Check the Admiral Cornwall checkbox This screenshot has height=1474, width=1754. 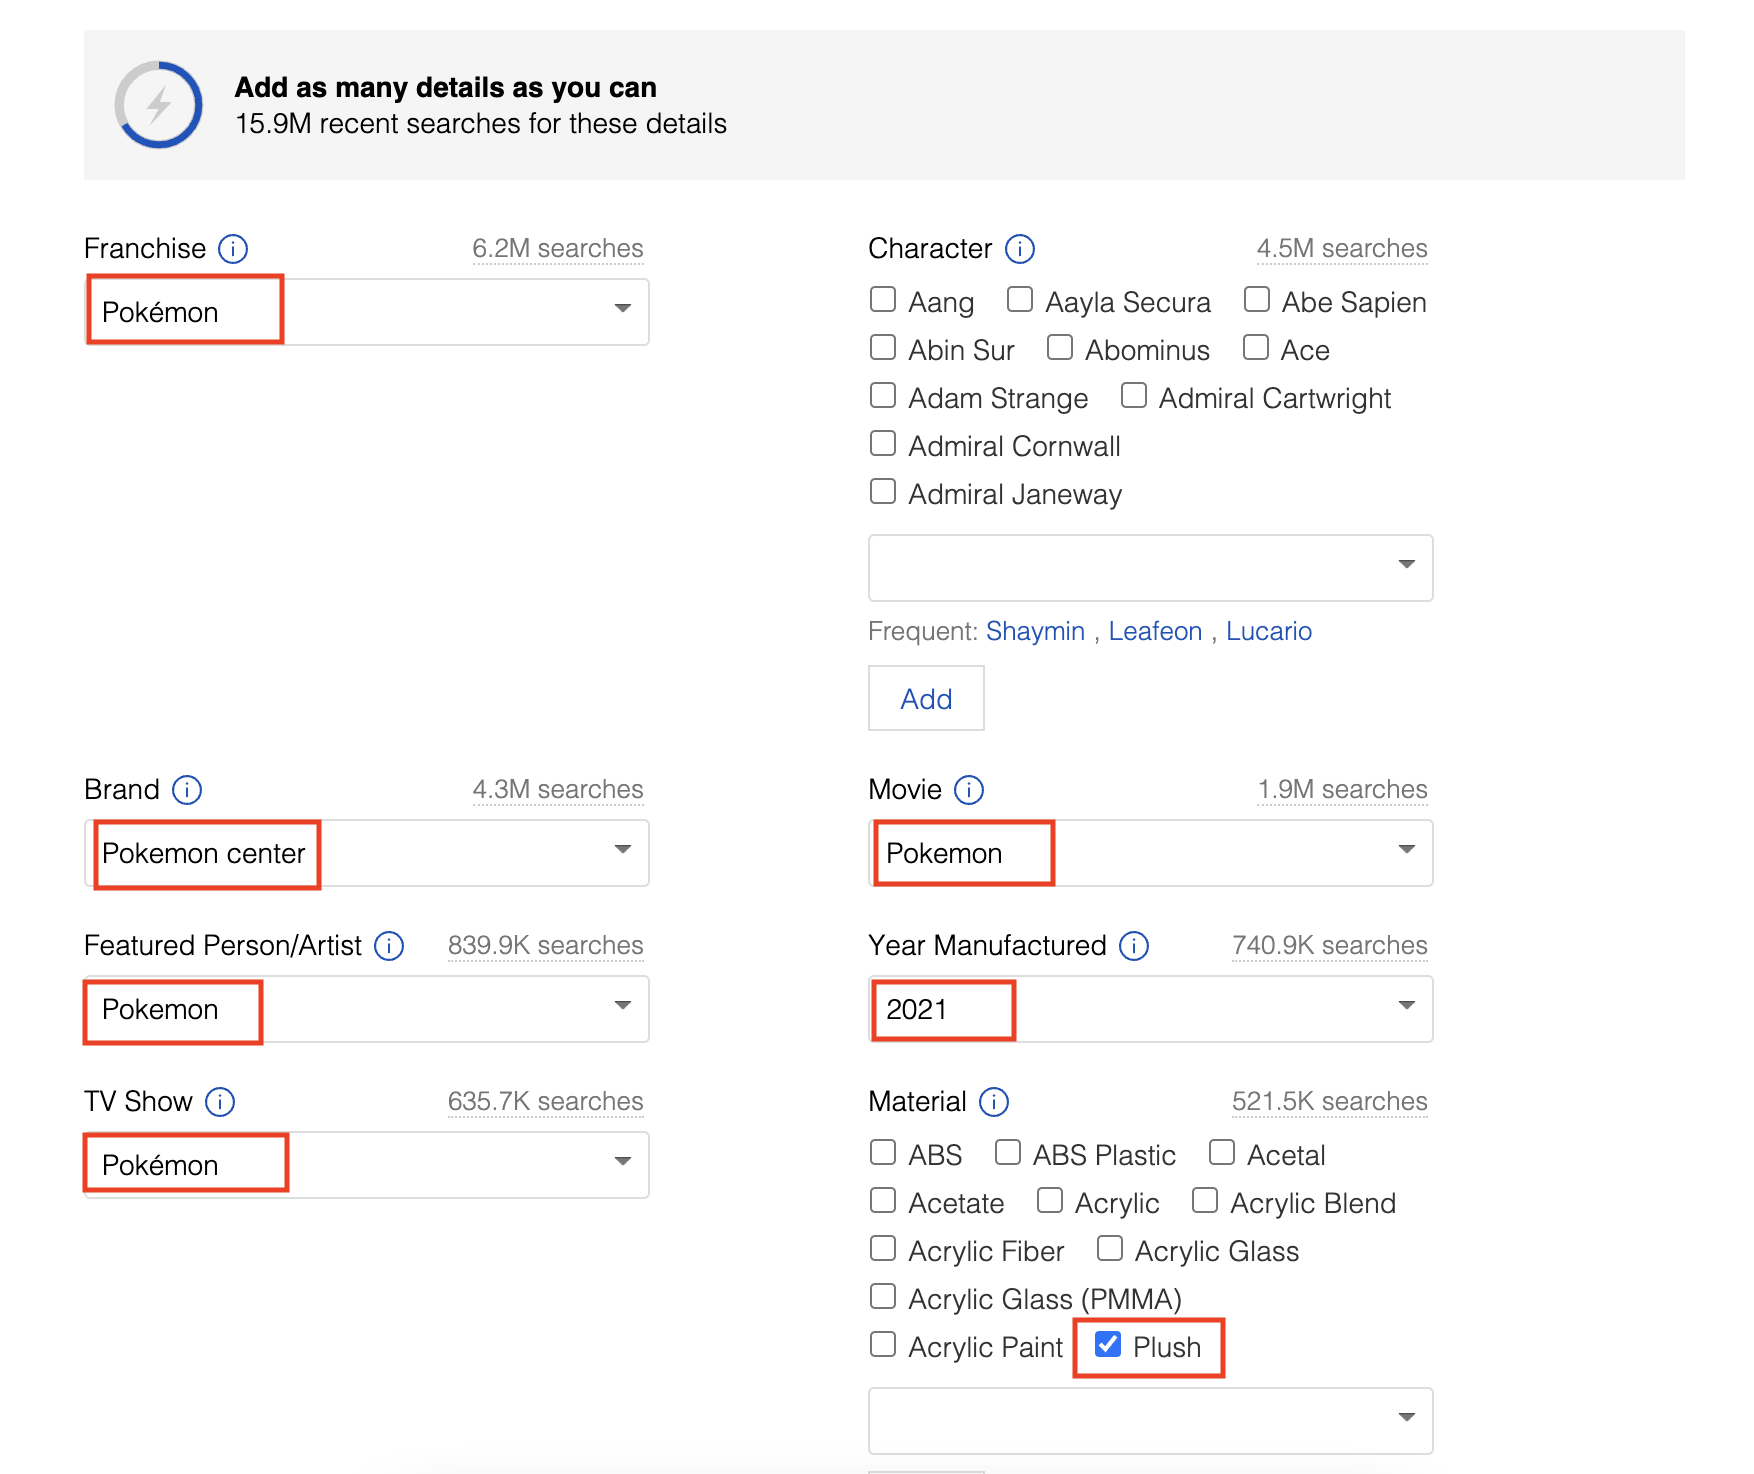pos(883,443)
